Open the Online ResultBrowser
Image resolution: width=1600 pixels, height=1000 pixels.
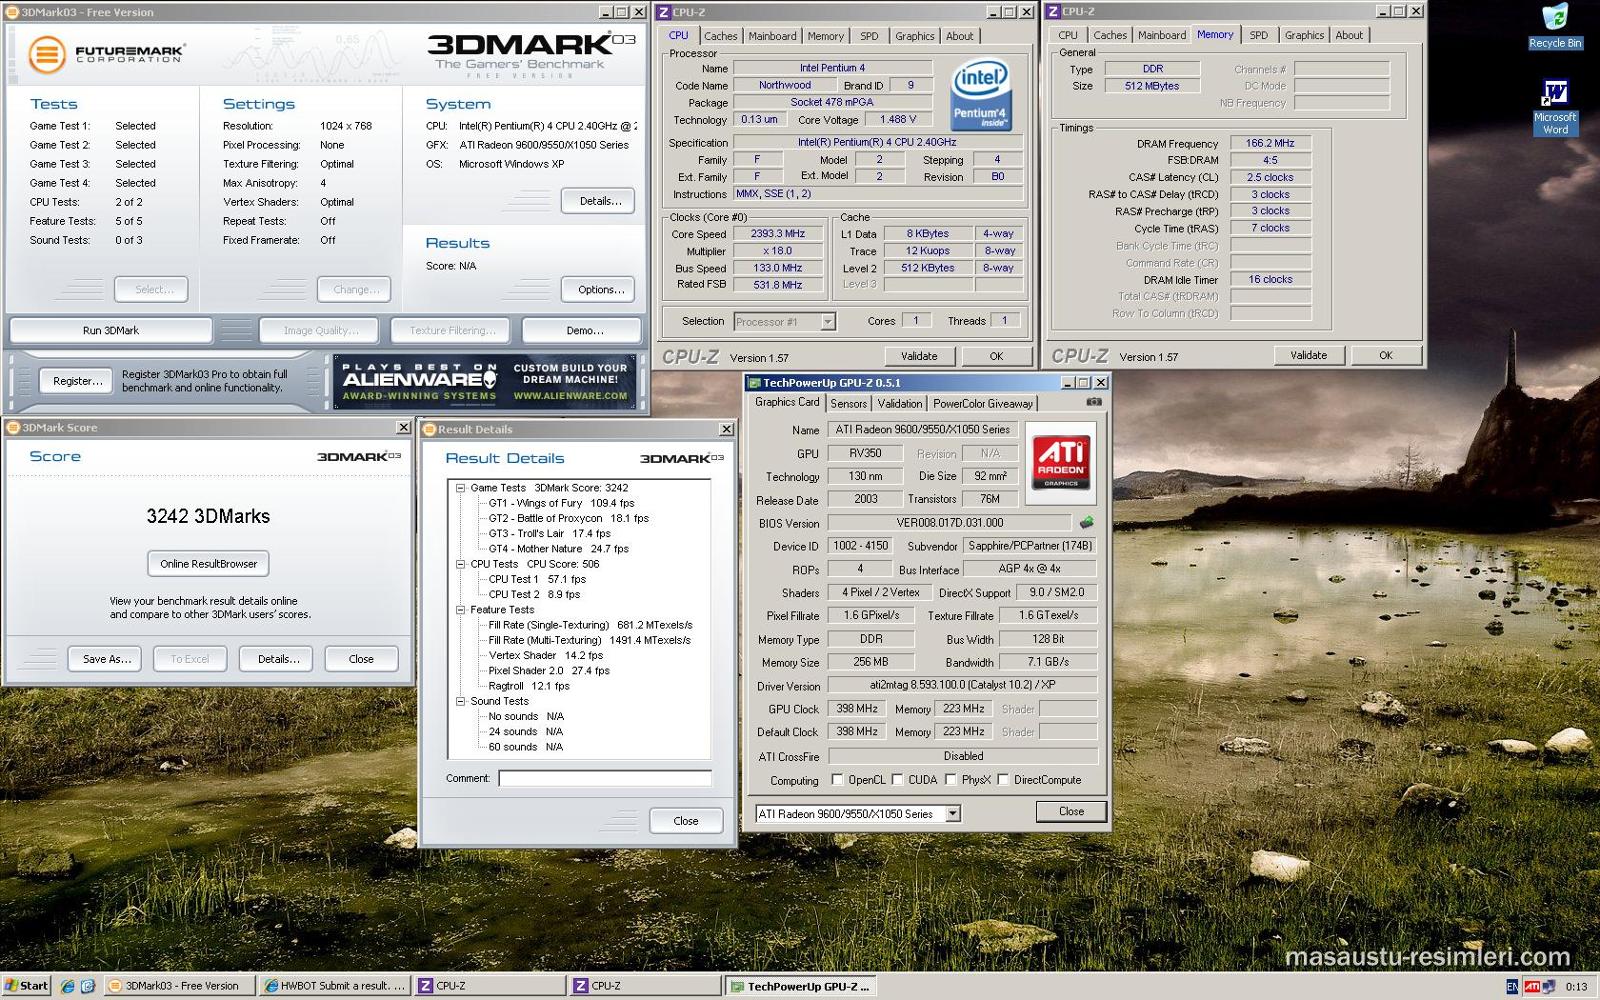[x=208, y=563]
